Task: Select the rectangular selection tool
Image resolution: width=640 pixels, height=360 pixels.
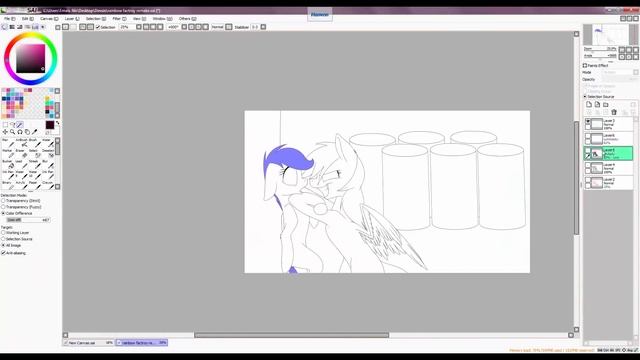Action: coord(5,125)
